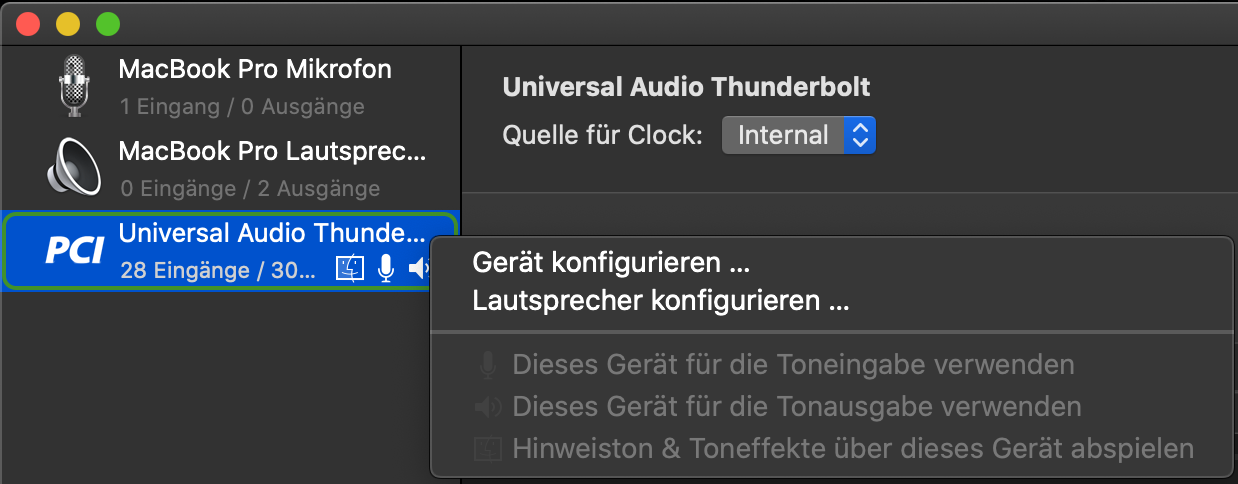Viewport: 1238px width, 484px height.
Task: Open the Quelle für Clock dropdown
Action: [799, 135]
